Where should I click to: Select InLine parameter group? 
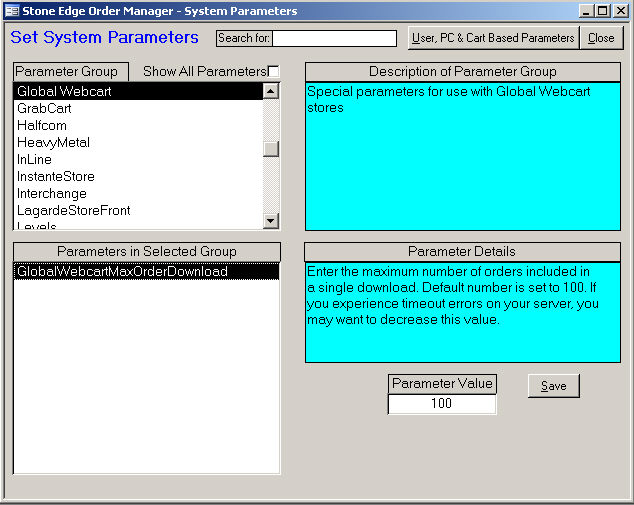click(139, 159)
